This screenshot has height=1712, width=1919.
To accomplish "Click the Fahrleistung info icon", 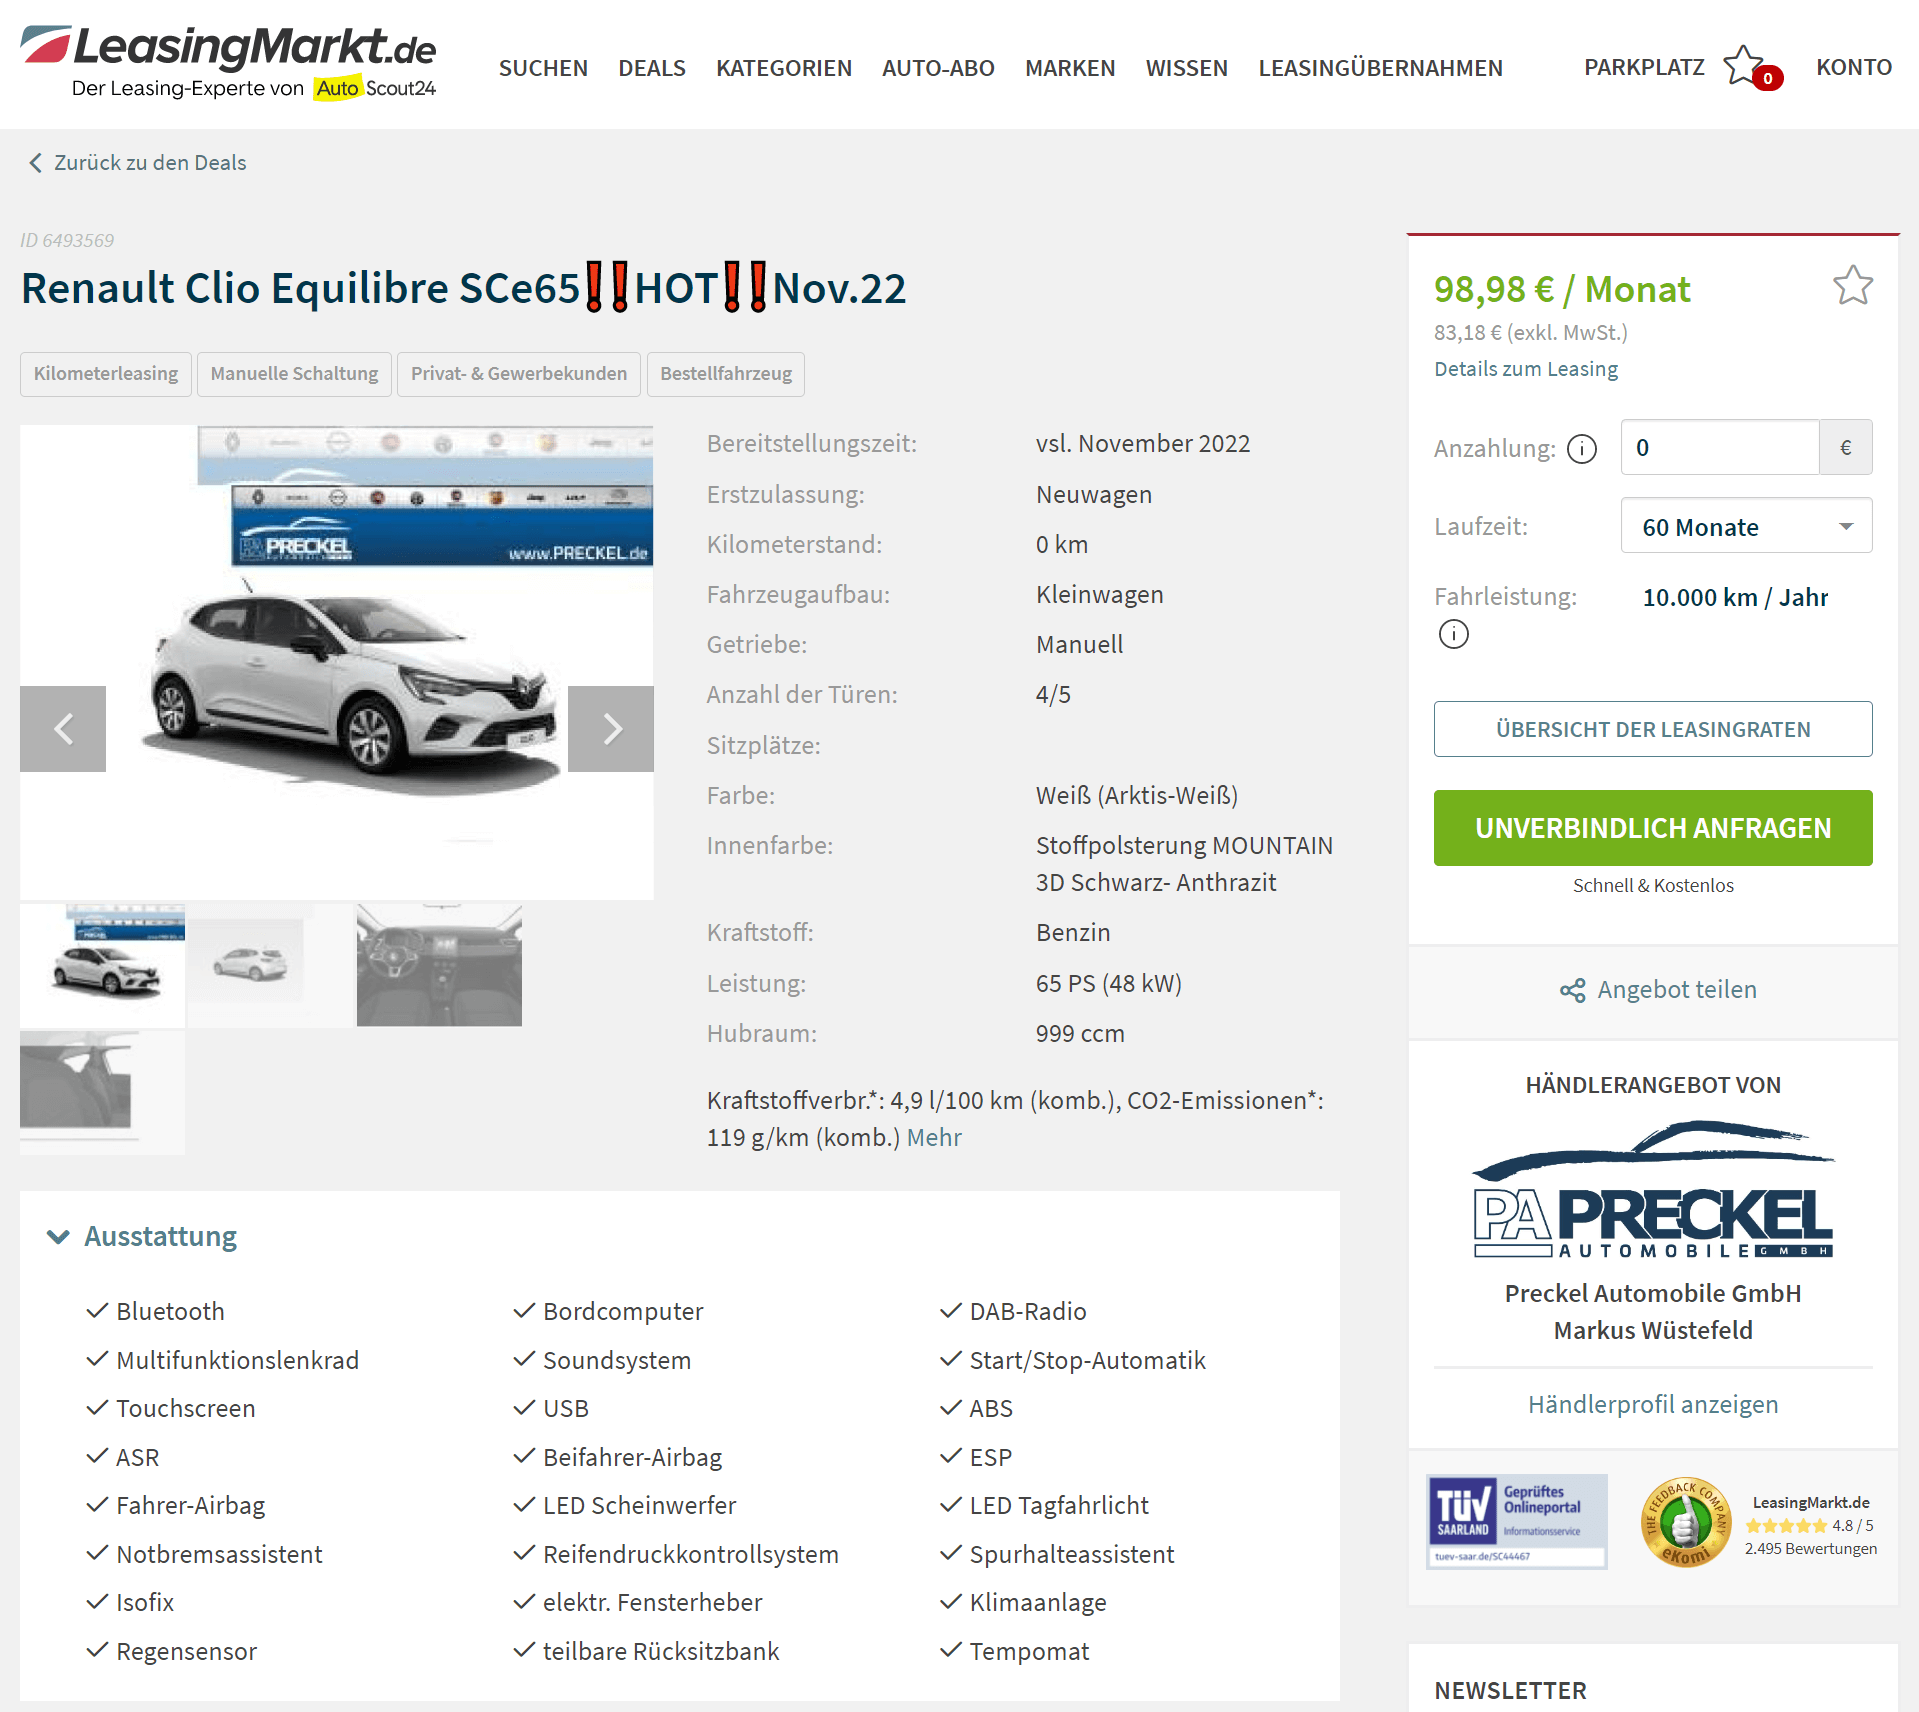I will [x=1453, y=634].
